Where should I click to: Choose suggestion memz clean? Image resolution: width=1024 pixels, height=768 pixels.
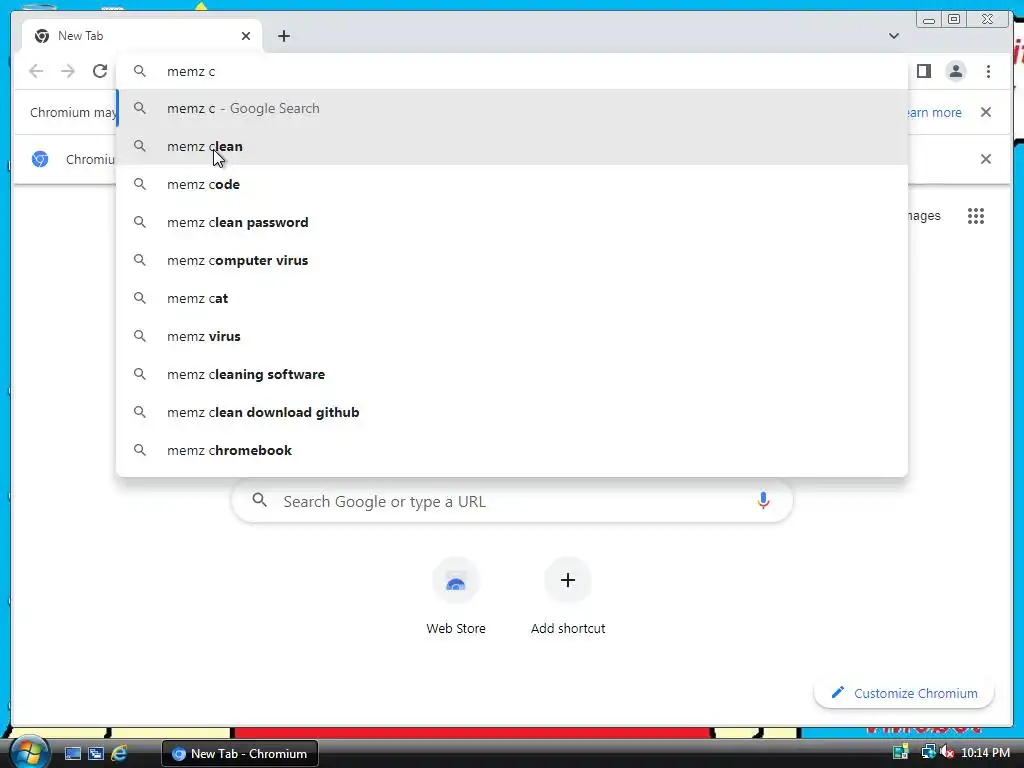(512, 146)
